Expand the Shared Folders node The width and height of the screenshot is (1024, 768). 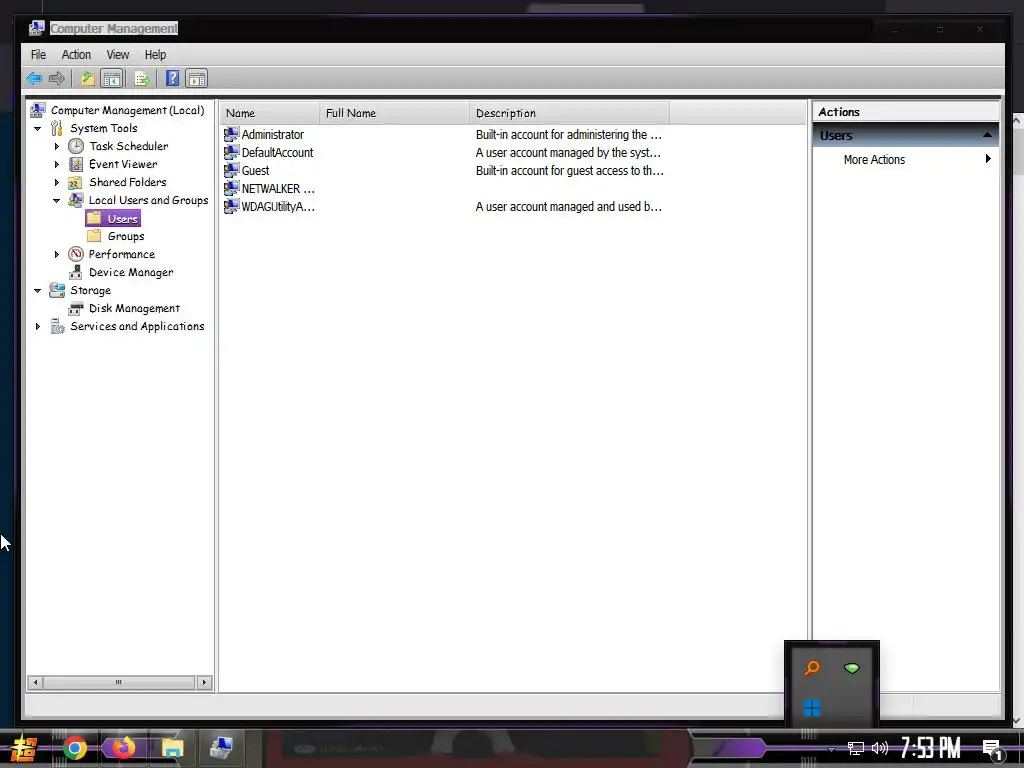point(57,182)
